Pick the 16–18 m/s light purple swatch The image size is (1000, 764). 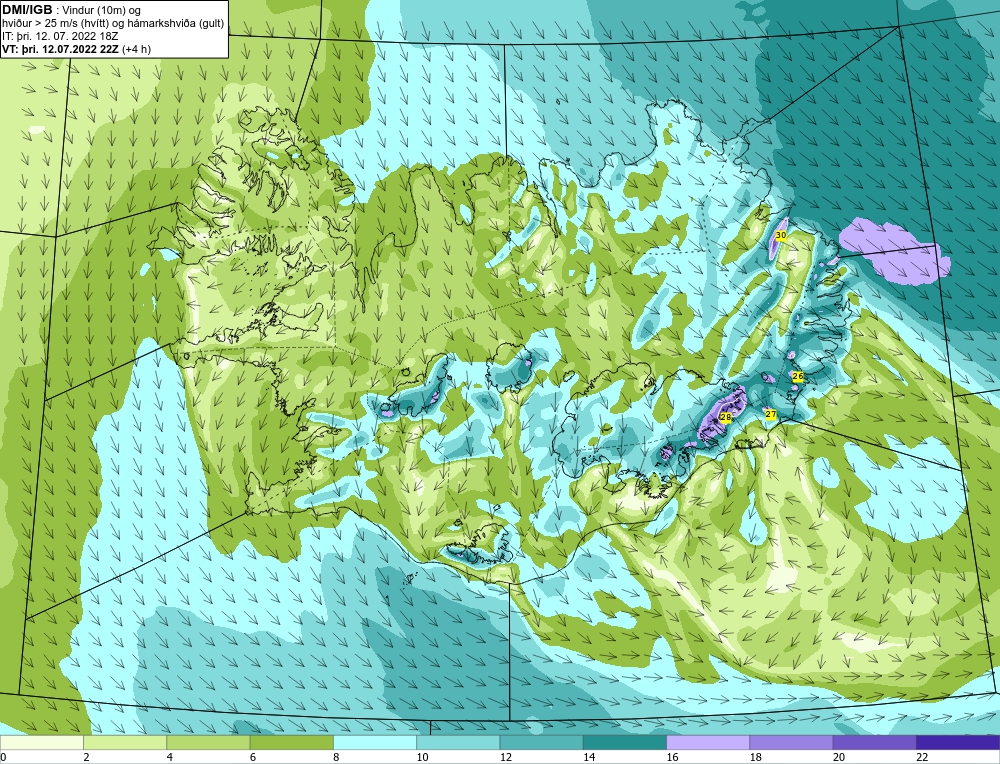click(708, 742)
